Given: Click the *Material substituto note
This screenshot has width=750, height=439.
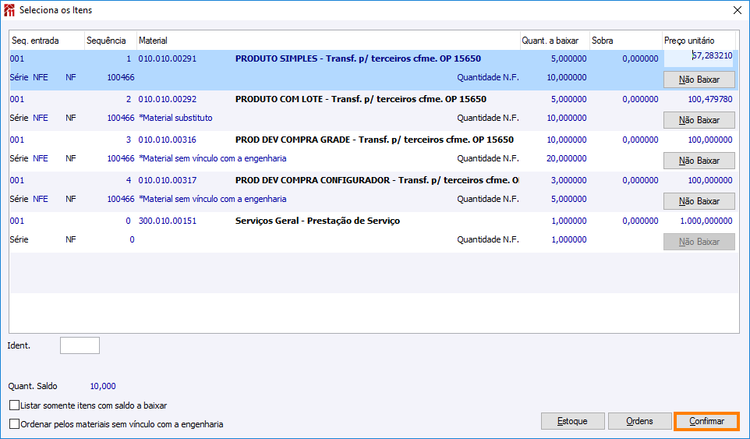Looking at the screenshot, I should (176, 118).
